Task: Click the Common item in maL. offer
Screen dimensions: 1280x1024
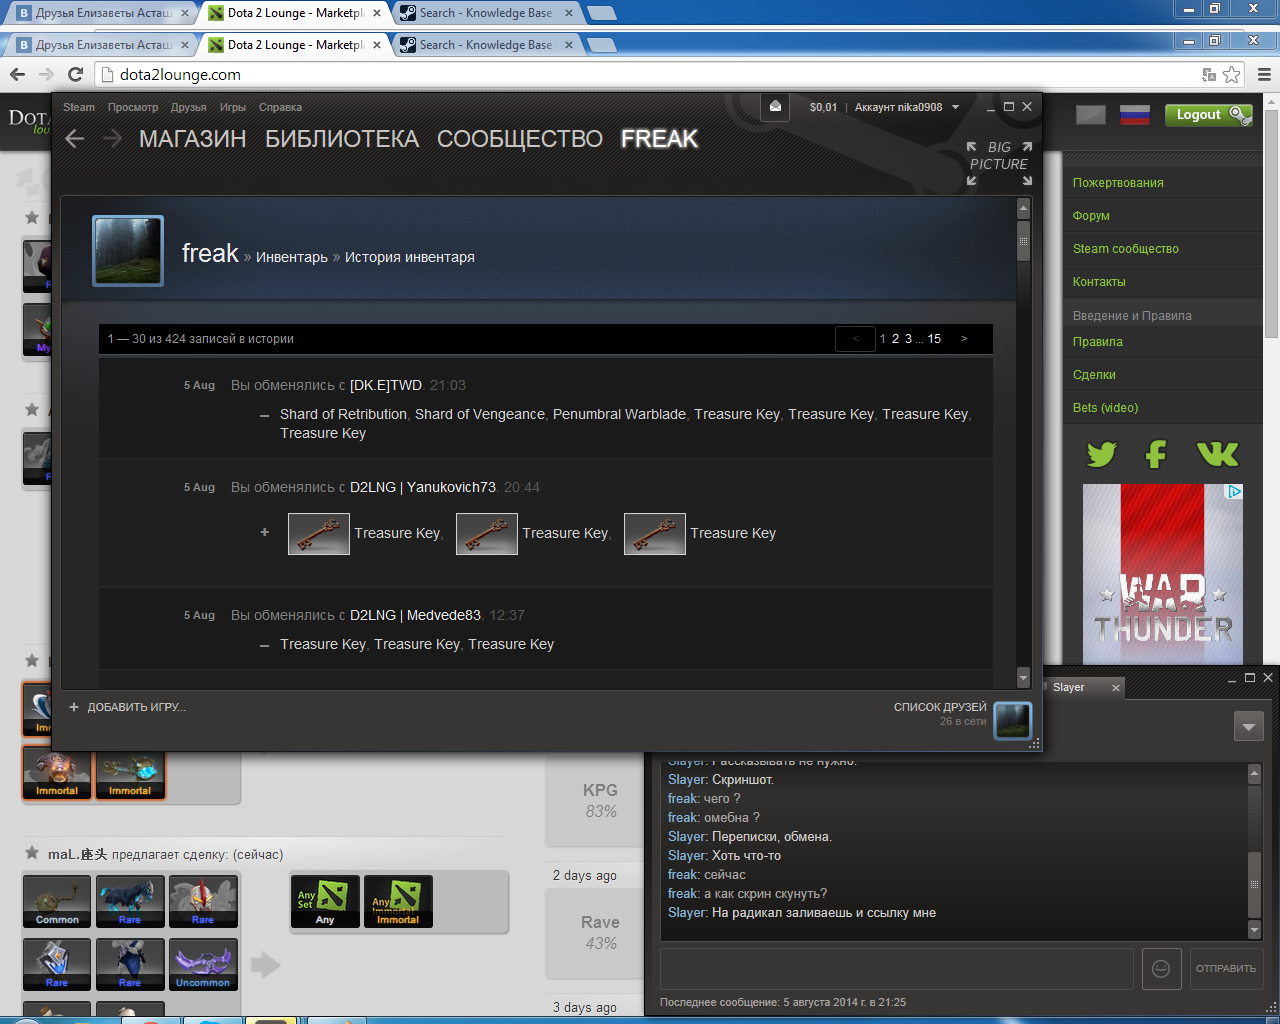Action: pyautogui.click(x=57, y=902)
